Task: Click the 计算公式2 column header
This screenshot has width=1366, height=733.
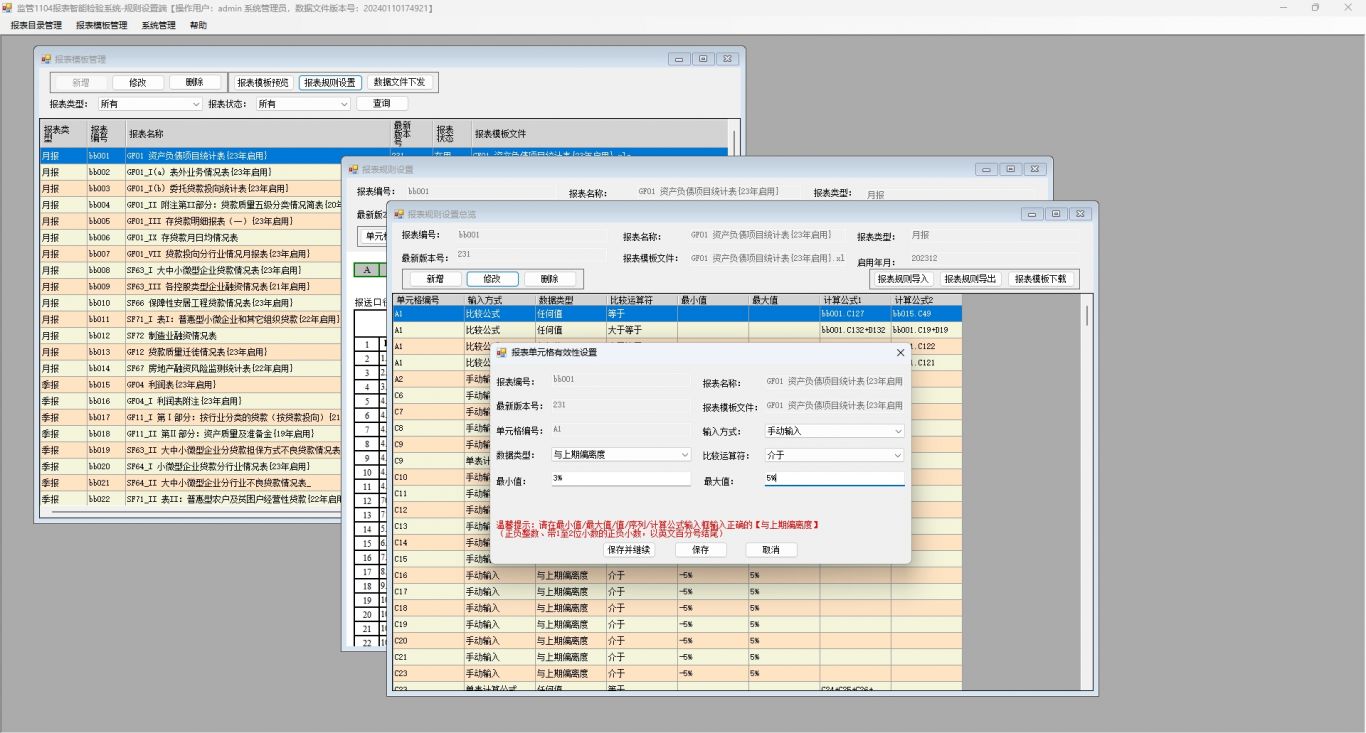Action: [x=926, y=299]
